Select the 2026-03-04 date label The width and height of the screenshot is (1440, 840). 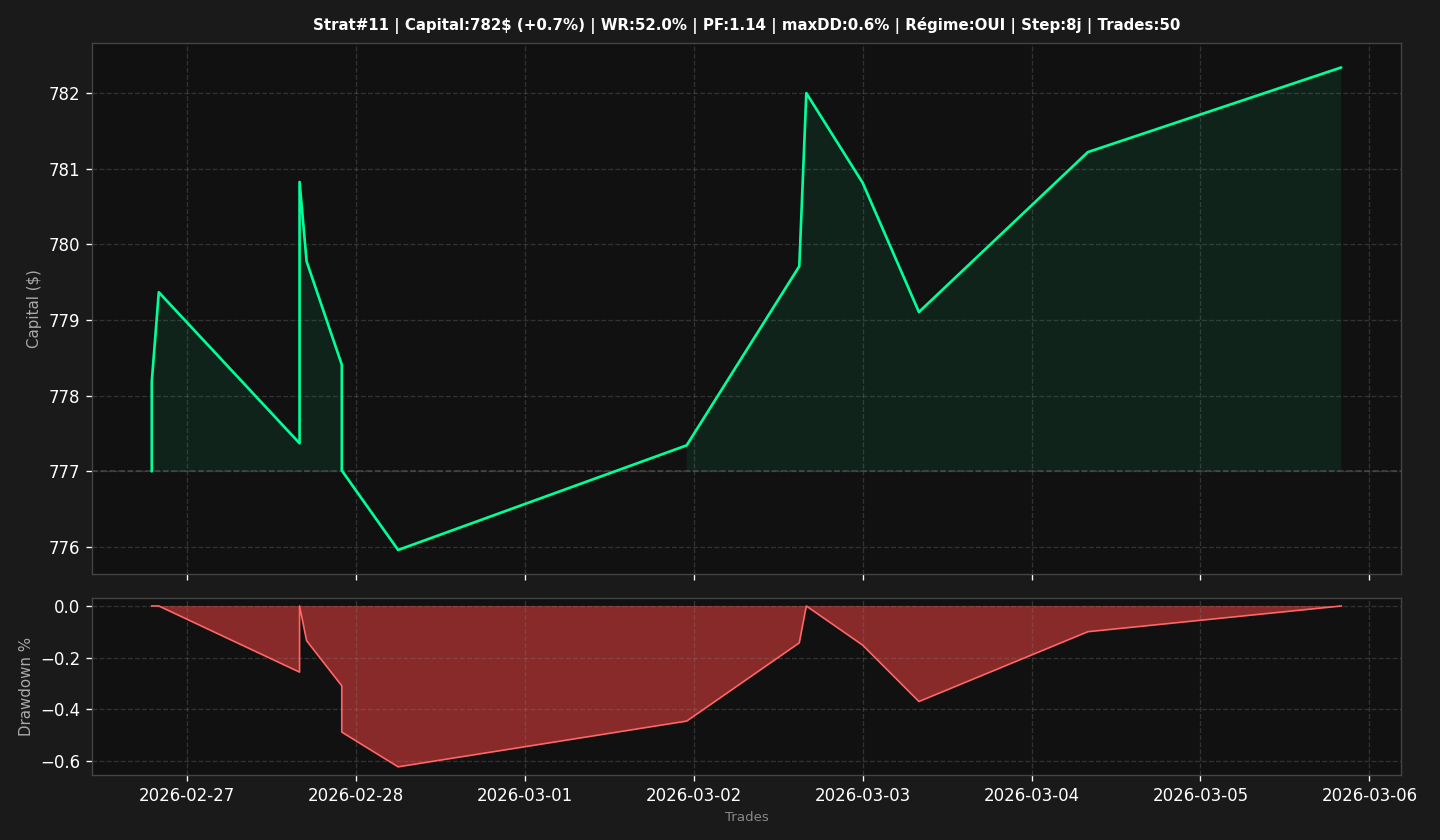(1032, 796)
